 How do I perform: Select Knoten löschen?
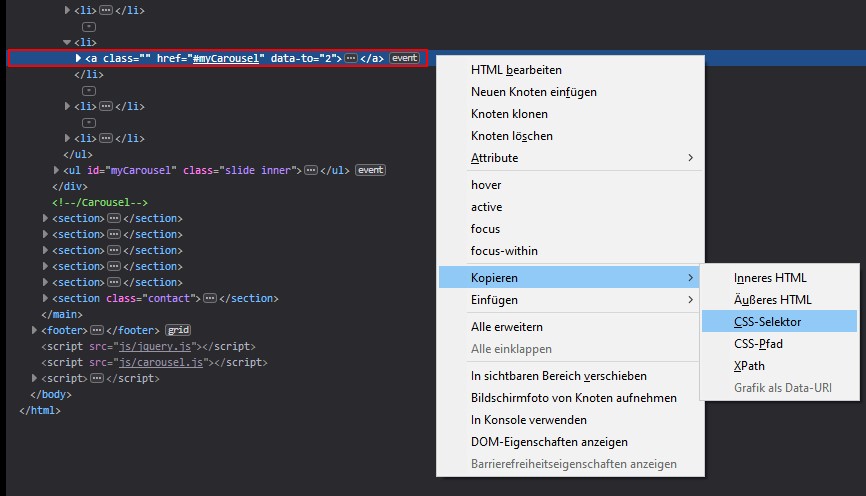571,136
